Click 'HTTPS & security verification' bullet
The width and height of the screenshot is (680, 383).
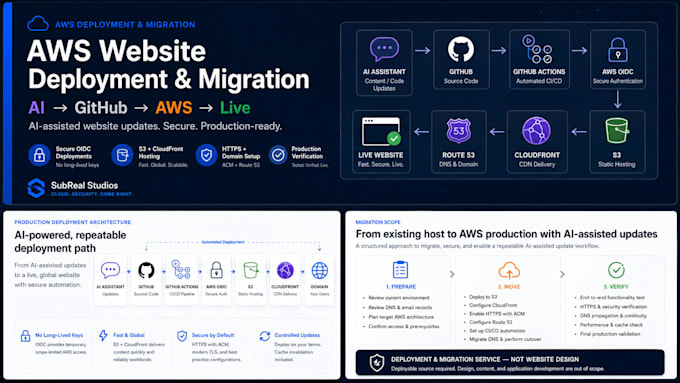pos(613,307)
